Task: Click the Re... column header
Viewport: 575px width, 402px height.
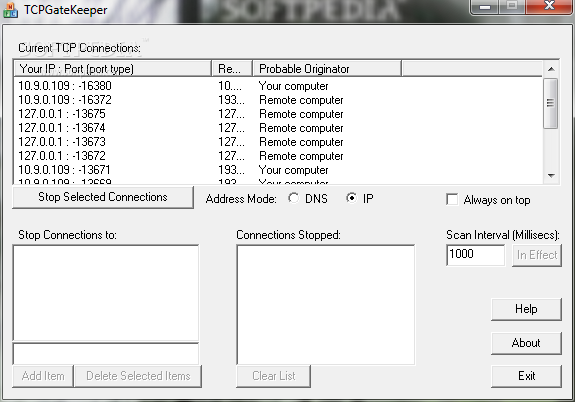Action: [232, 69]
